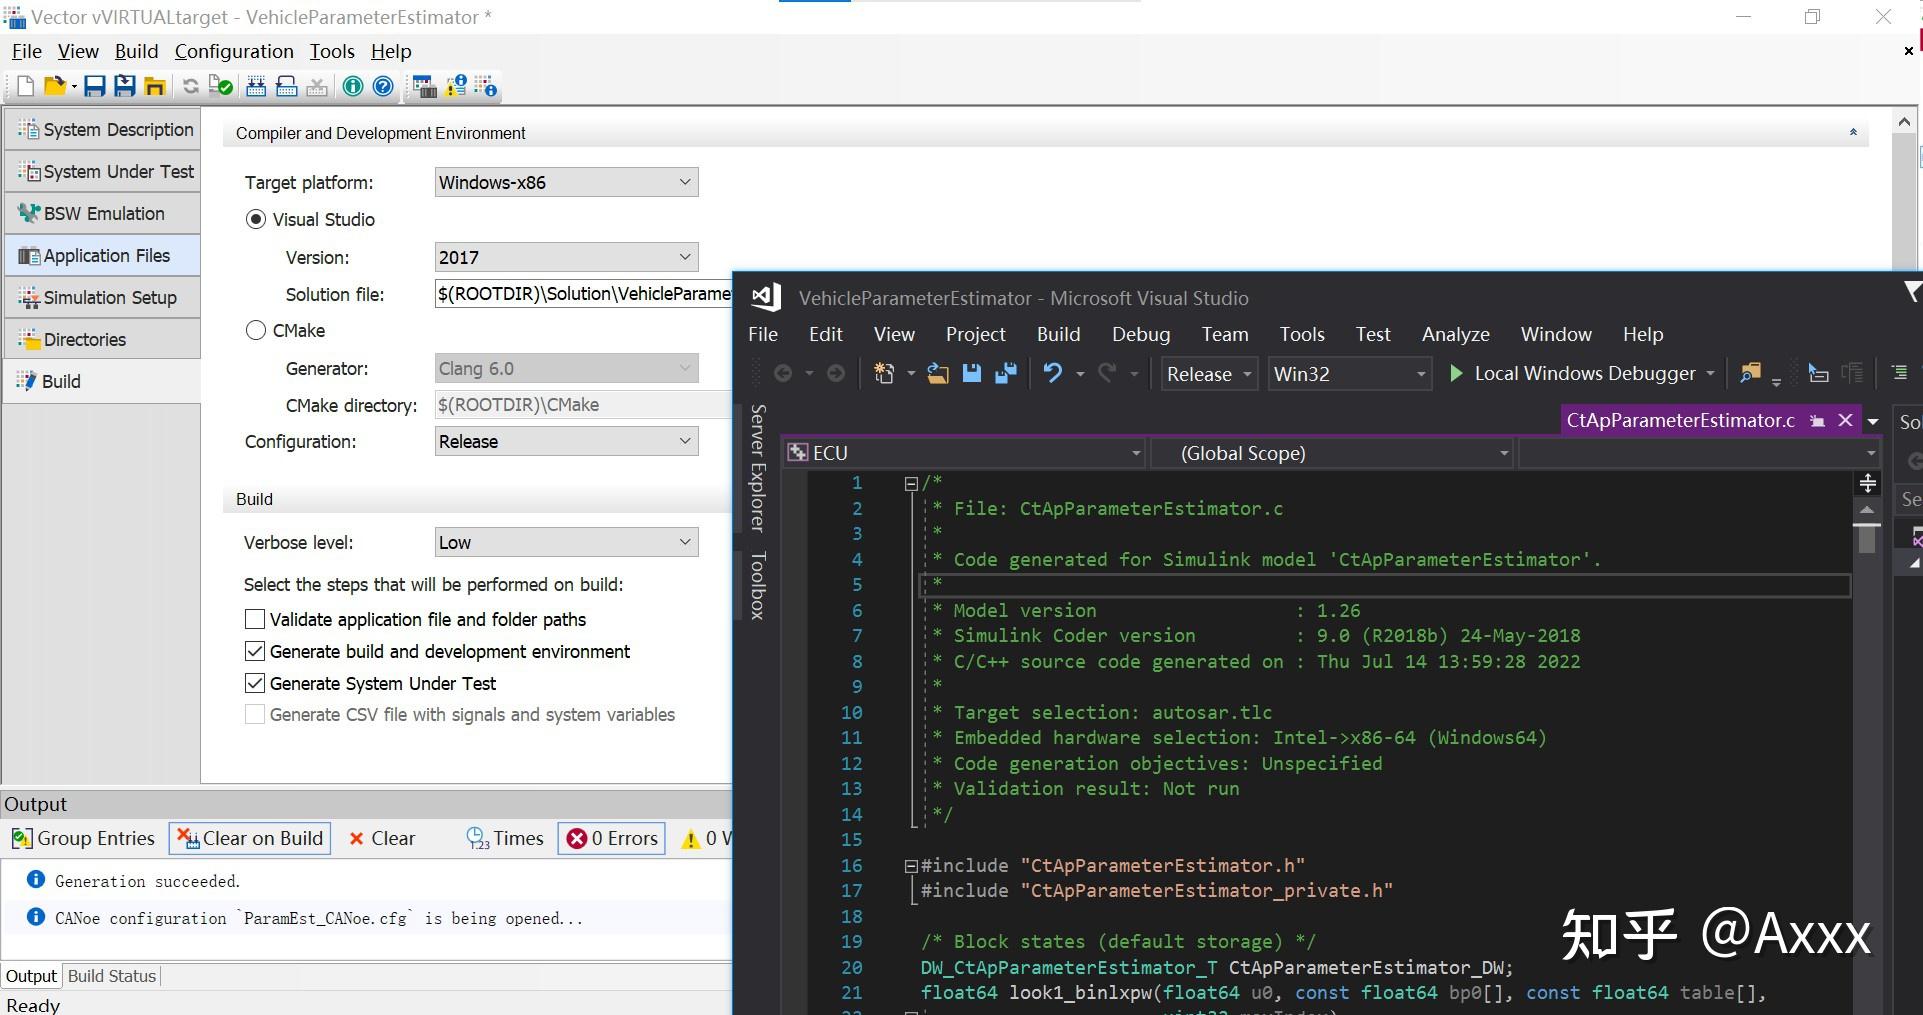Screen dimensions: 1923x1015
Task: Click the 0 Errors filter button
Action: pos(613,838)
